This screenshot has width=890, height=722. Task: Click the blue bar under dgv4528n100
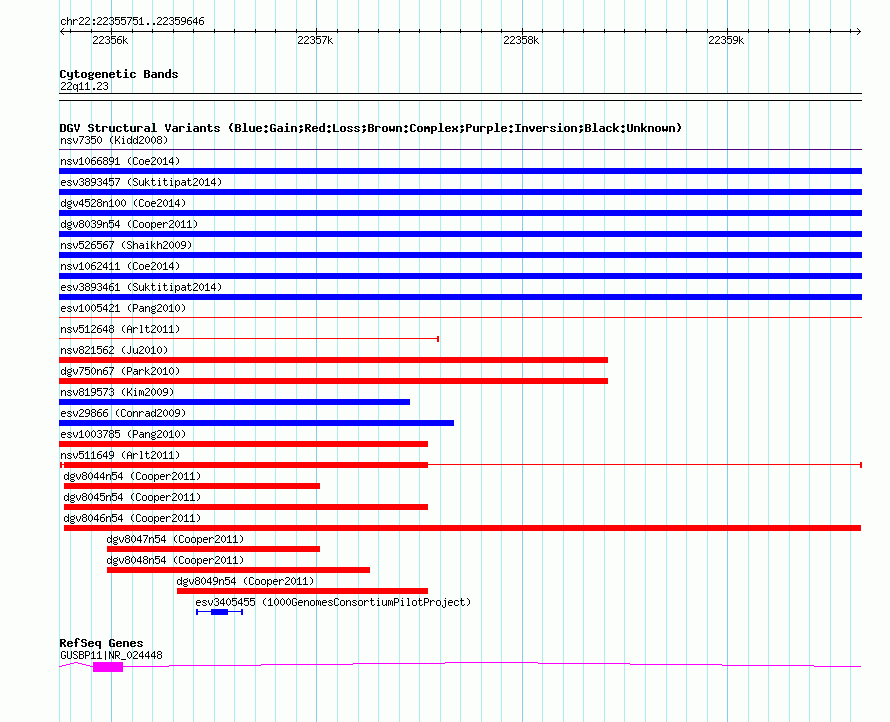(460, 213)
